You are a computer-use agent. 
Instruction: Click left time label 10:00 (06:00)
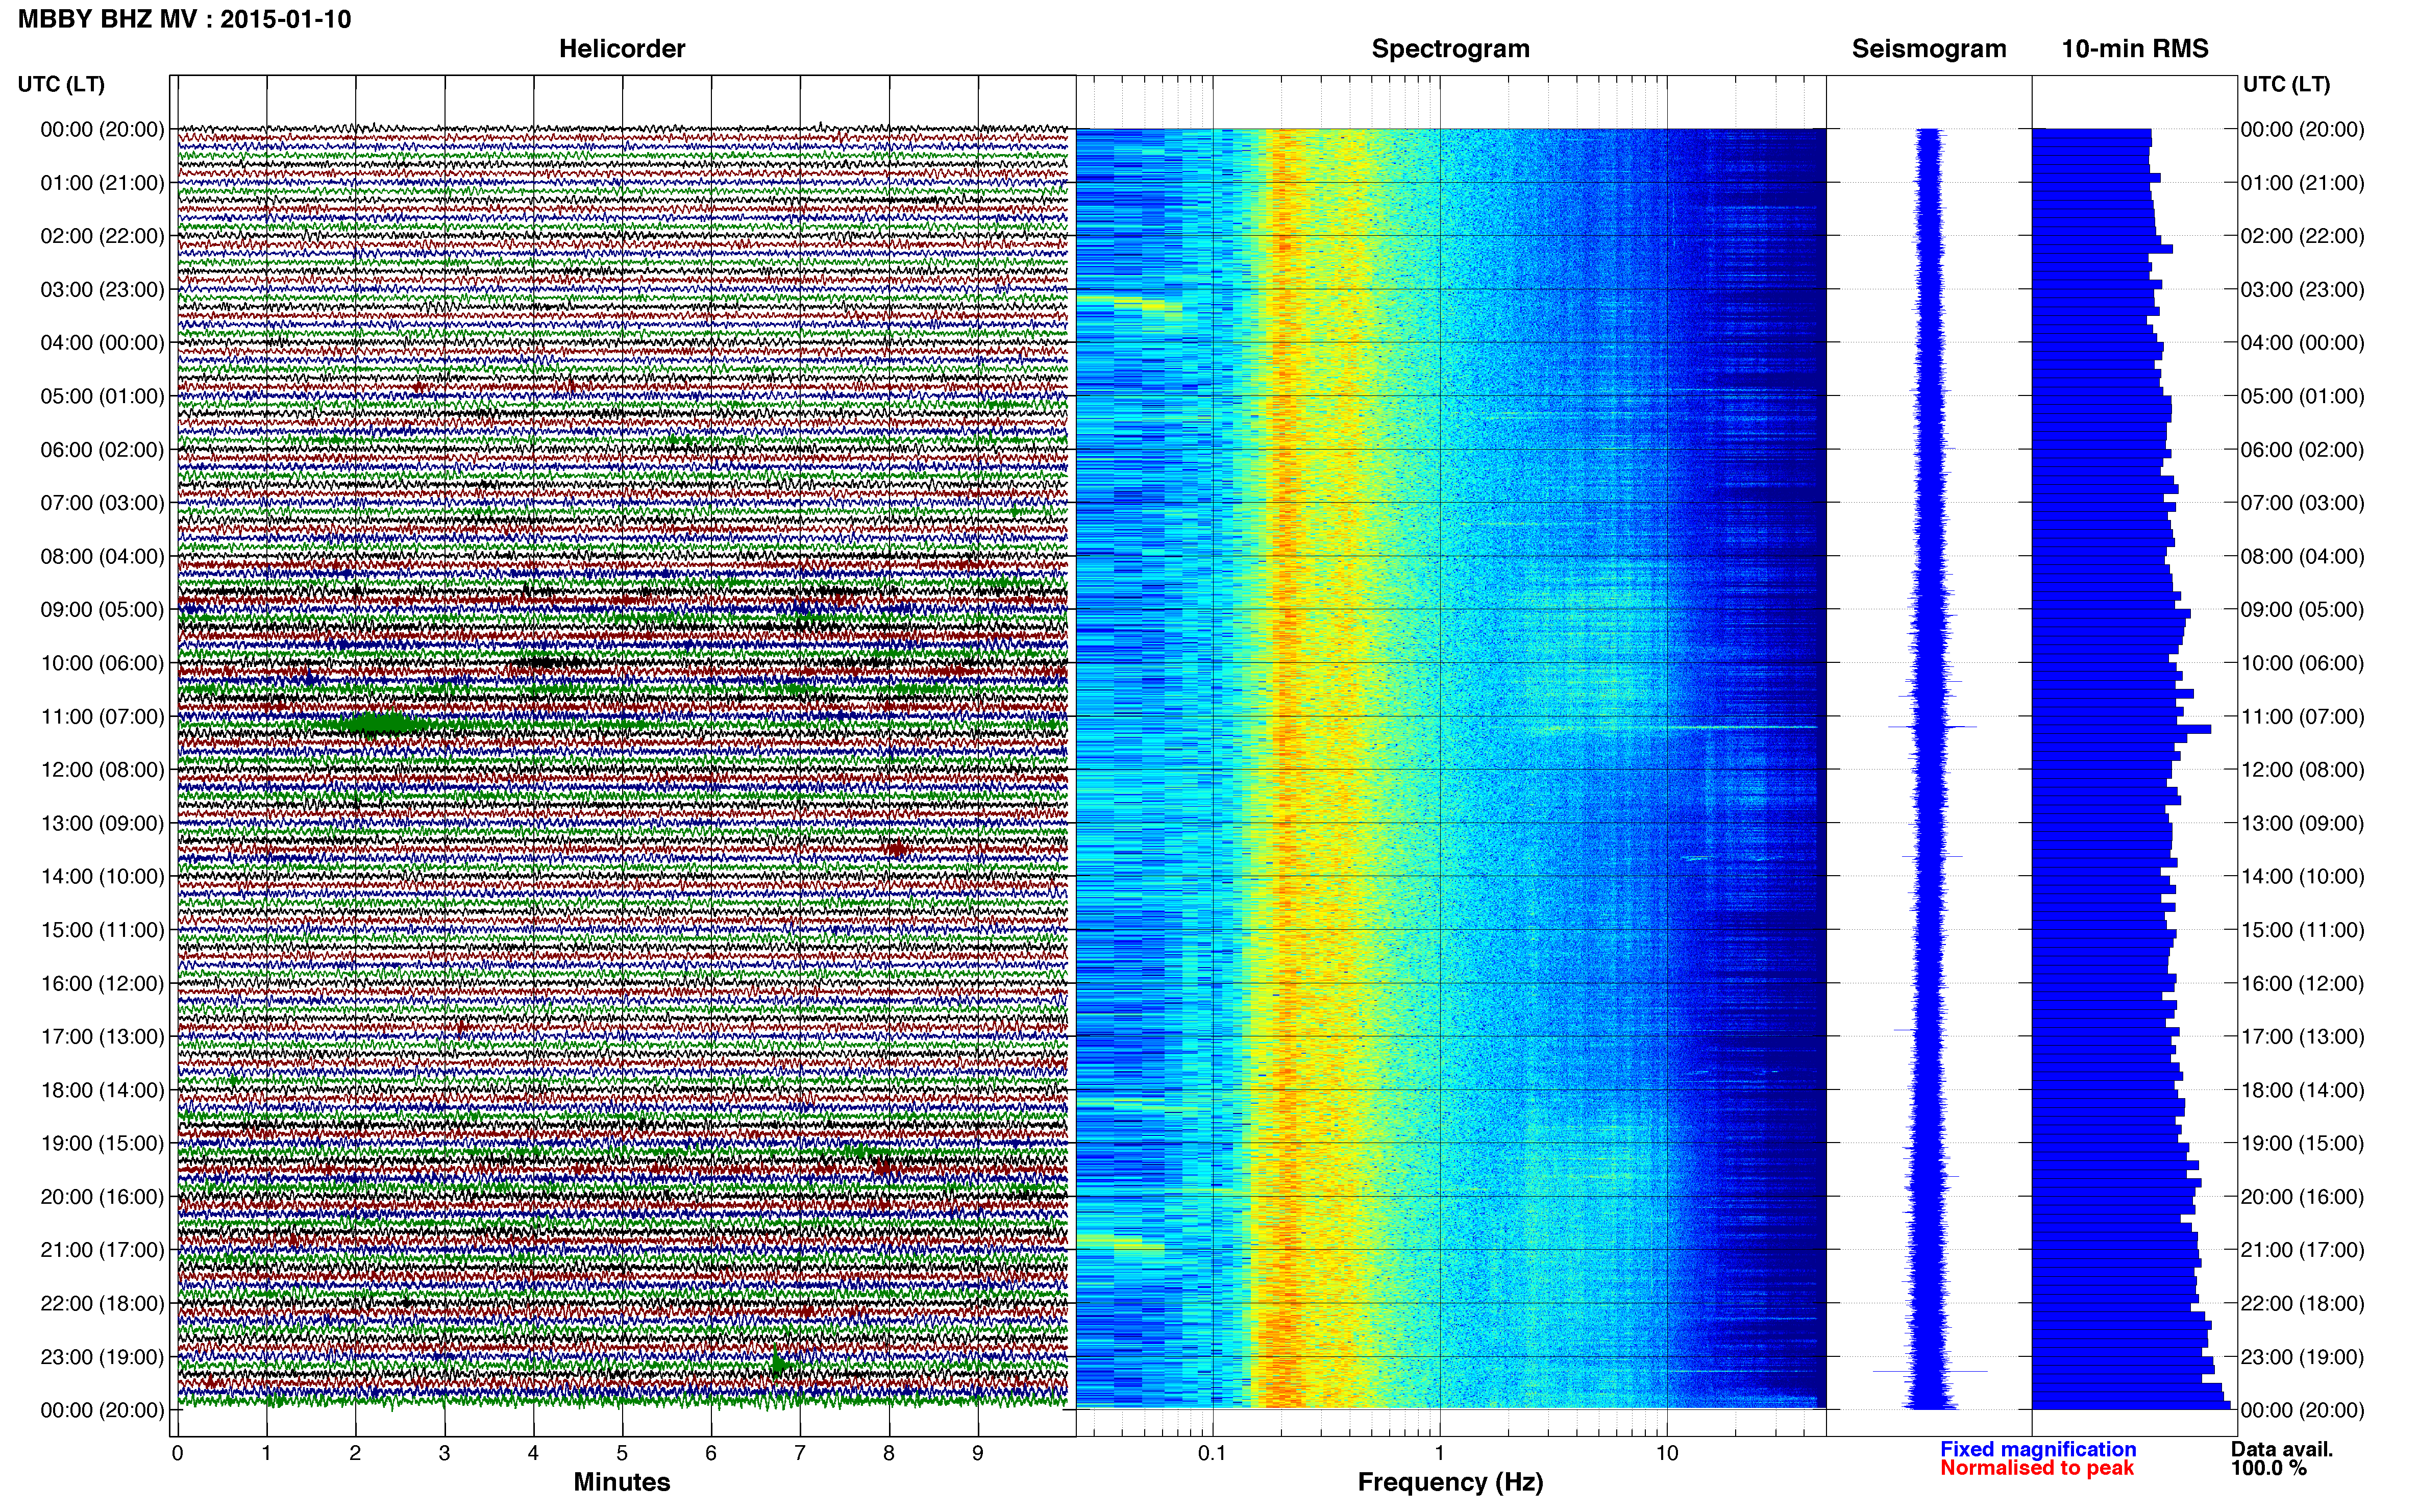coord(102,663)
